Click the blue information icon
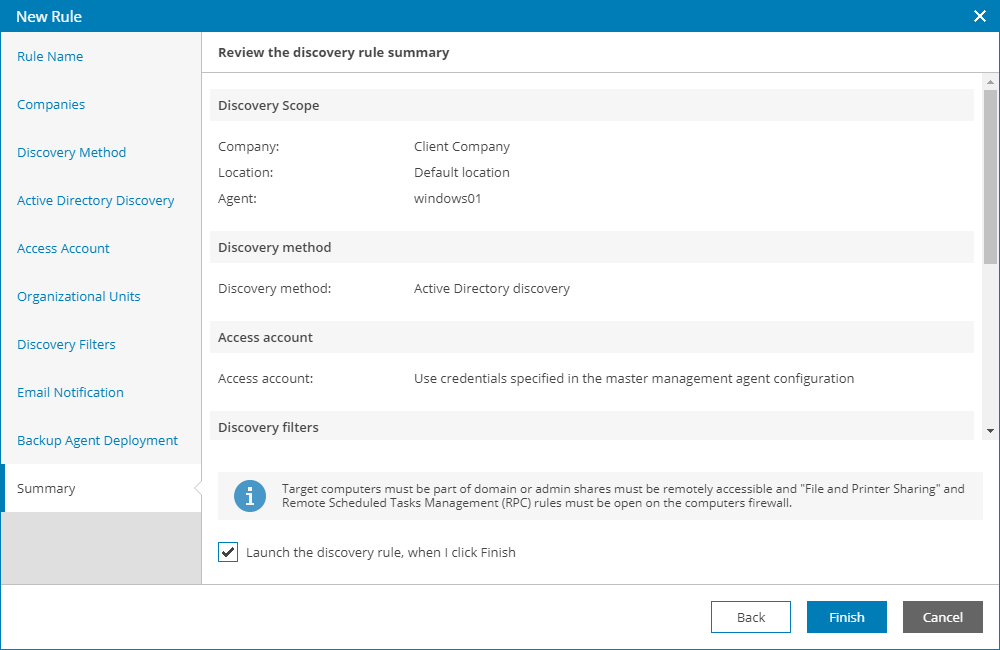Screen dimensions: 1000x650 (250, 496)
